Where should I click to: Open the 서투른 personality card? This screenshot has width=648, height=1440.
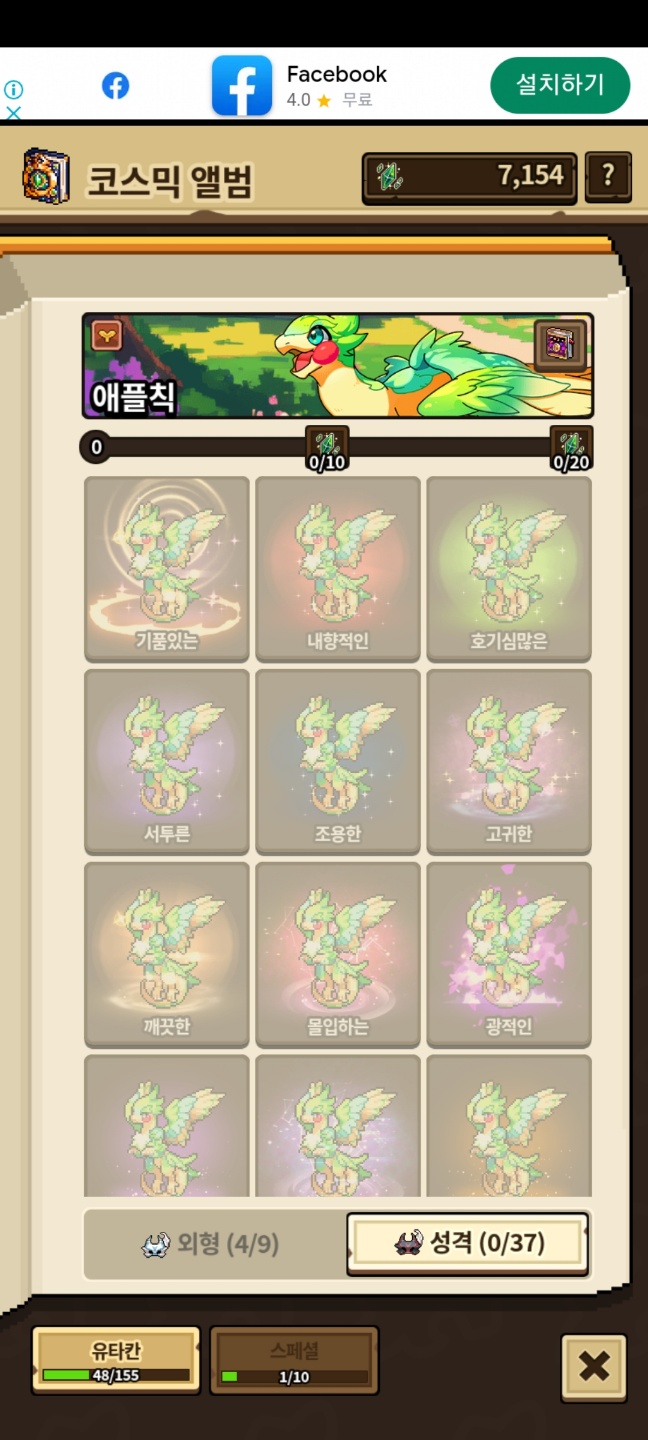[x=167, y=762]
